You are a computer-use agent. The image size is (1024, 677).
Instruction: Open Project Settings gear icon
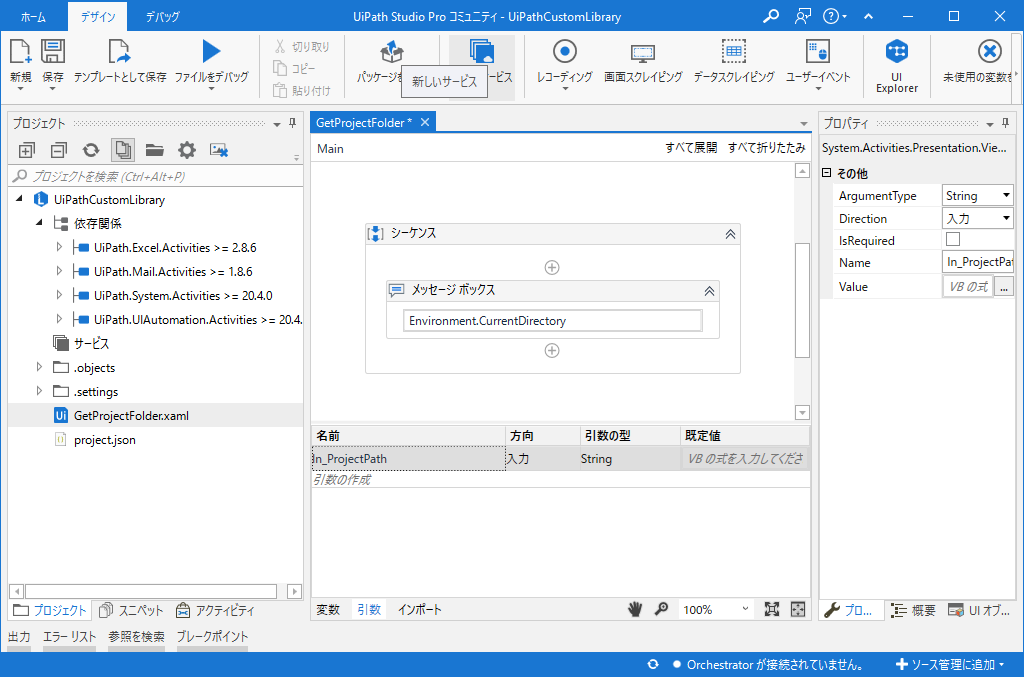tap(187, 150)
